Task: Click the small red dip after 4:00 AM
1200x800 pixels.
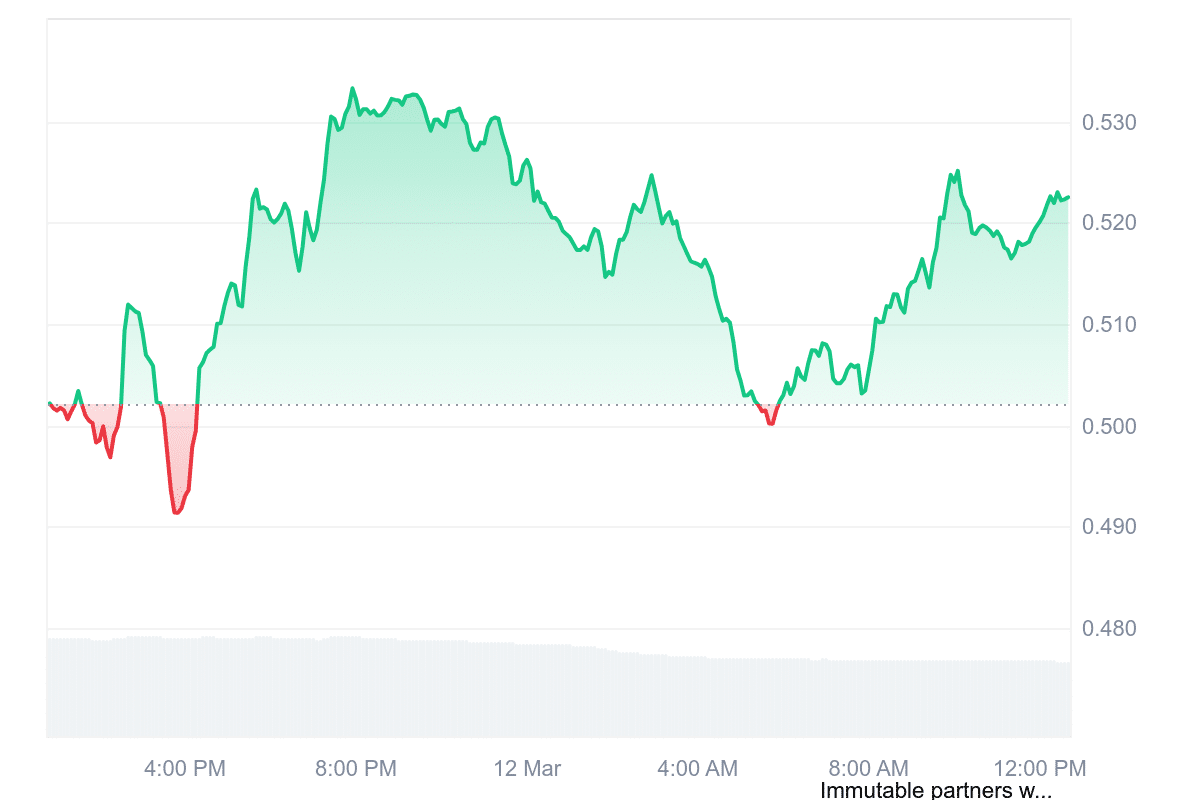Action: tap(771, 424)
